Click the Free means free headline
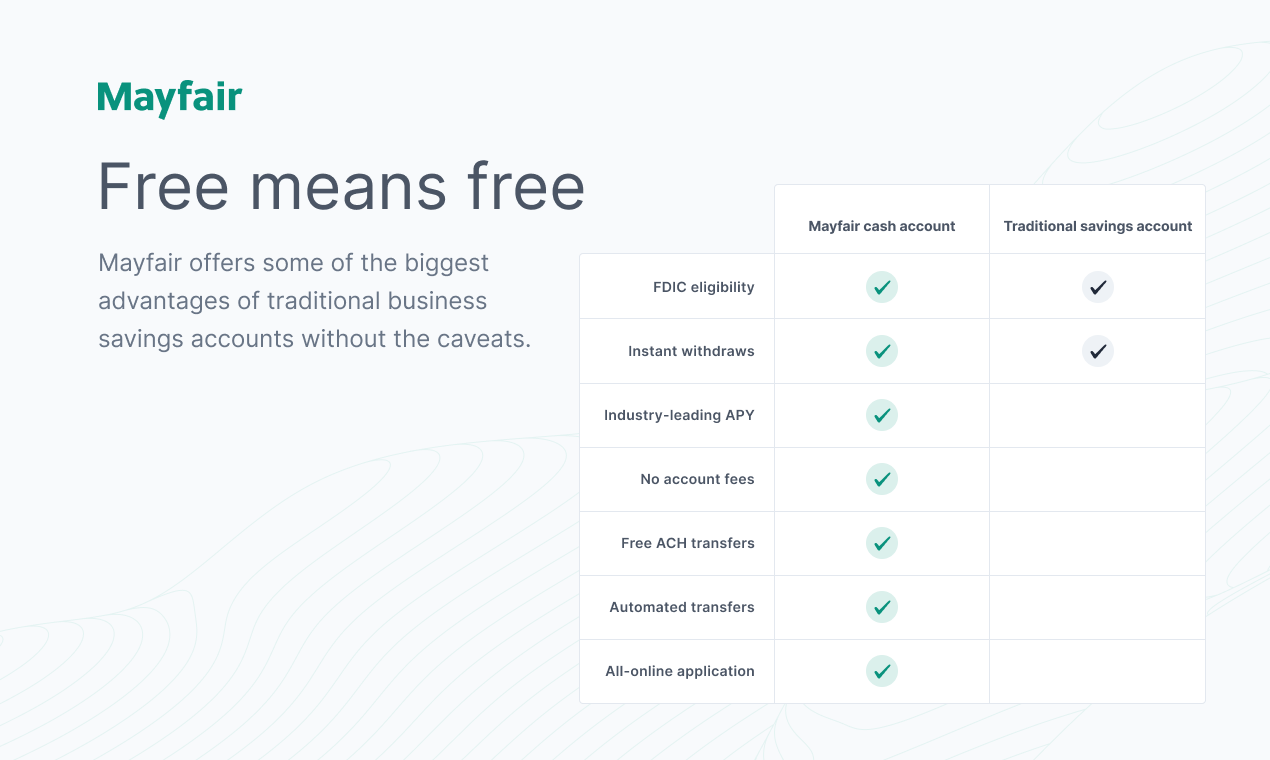 coord(341,186)
